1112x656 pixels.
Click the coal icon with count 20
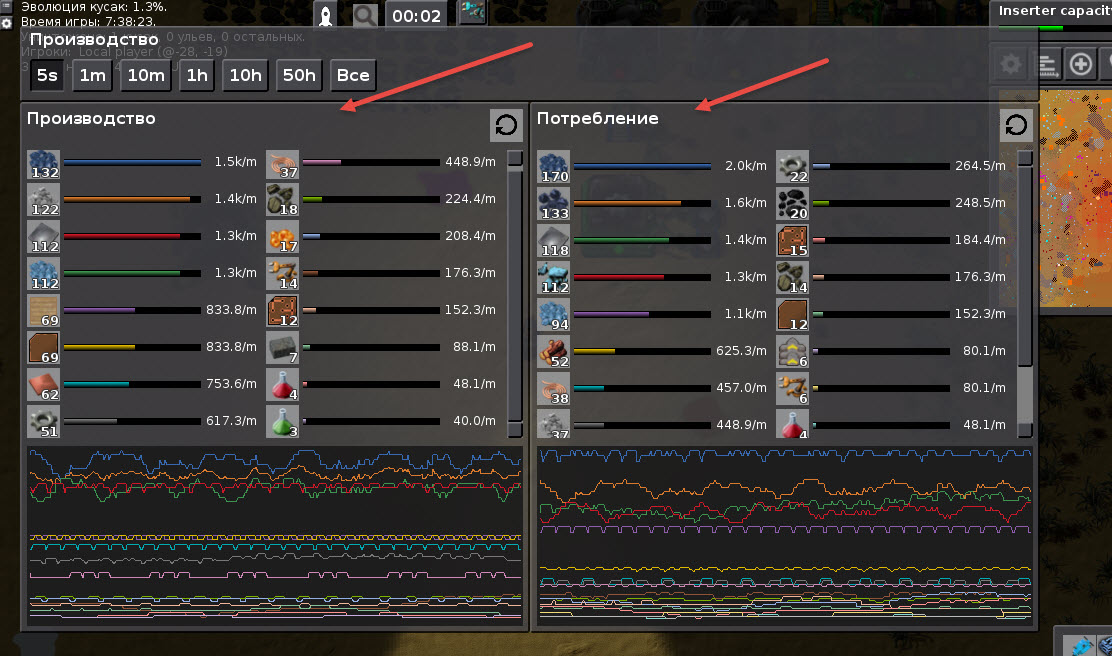pos(792,205)
